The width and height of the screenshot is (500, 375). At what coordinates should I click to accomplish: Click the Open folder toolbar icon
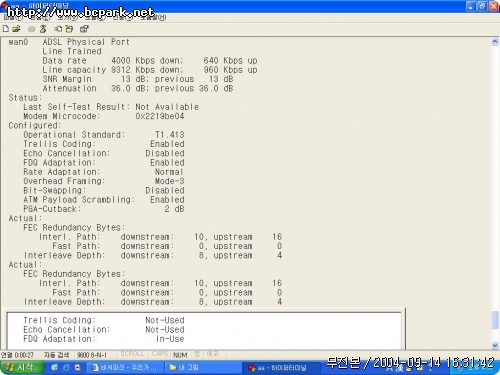[16, 29]
